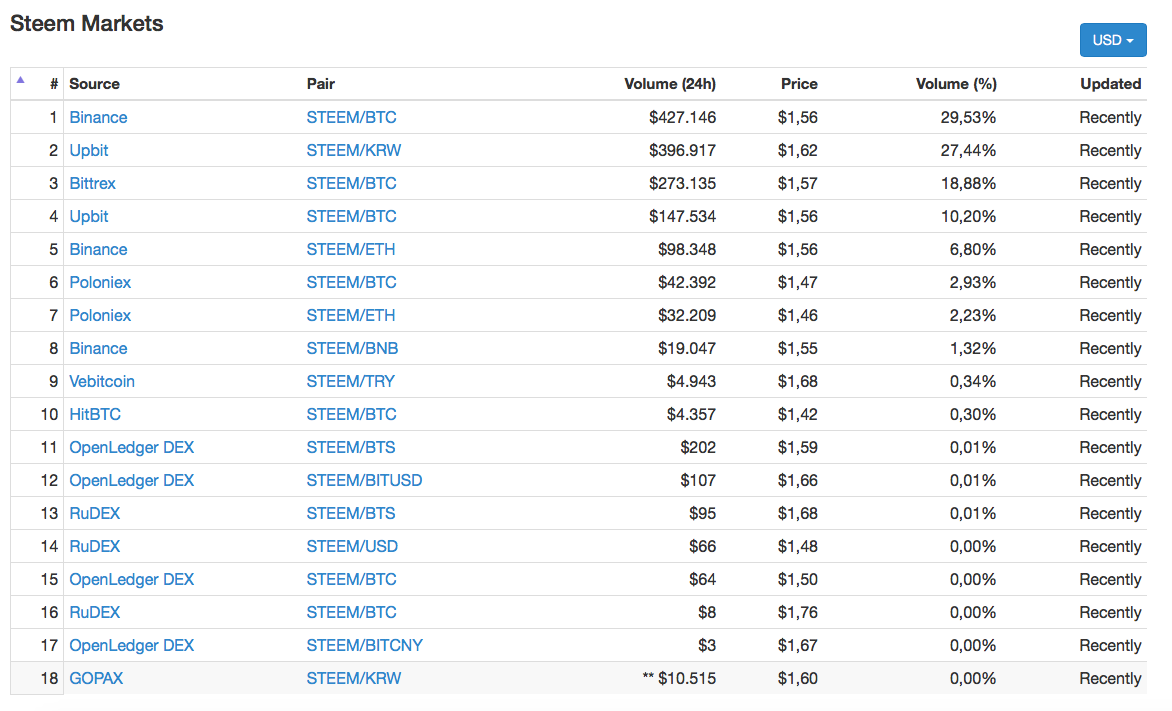Sort table by Pair column header
The width and height of the screenshot is (1172, 711).
pyautogui.click(x=321, y=84)
